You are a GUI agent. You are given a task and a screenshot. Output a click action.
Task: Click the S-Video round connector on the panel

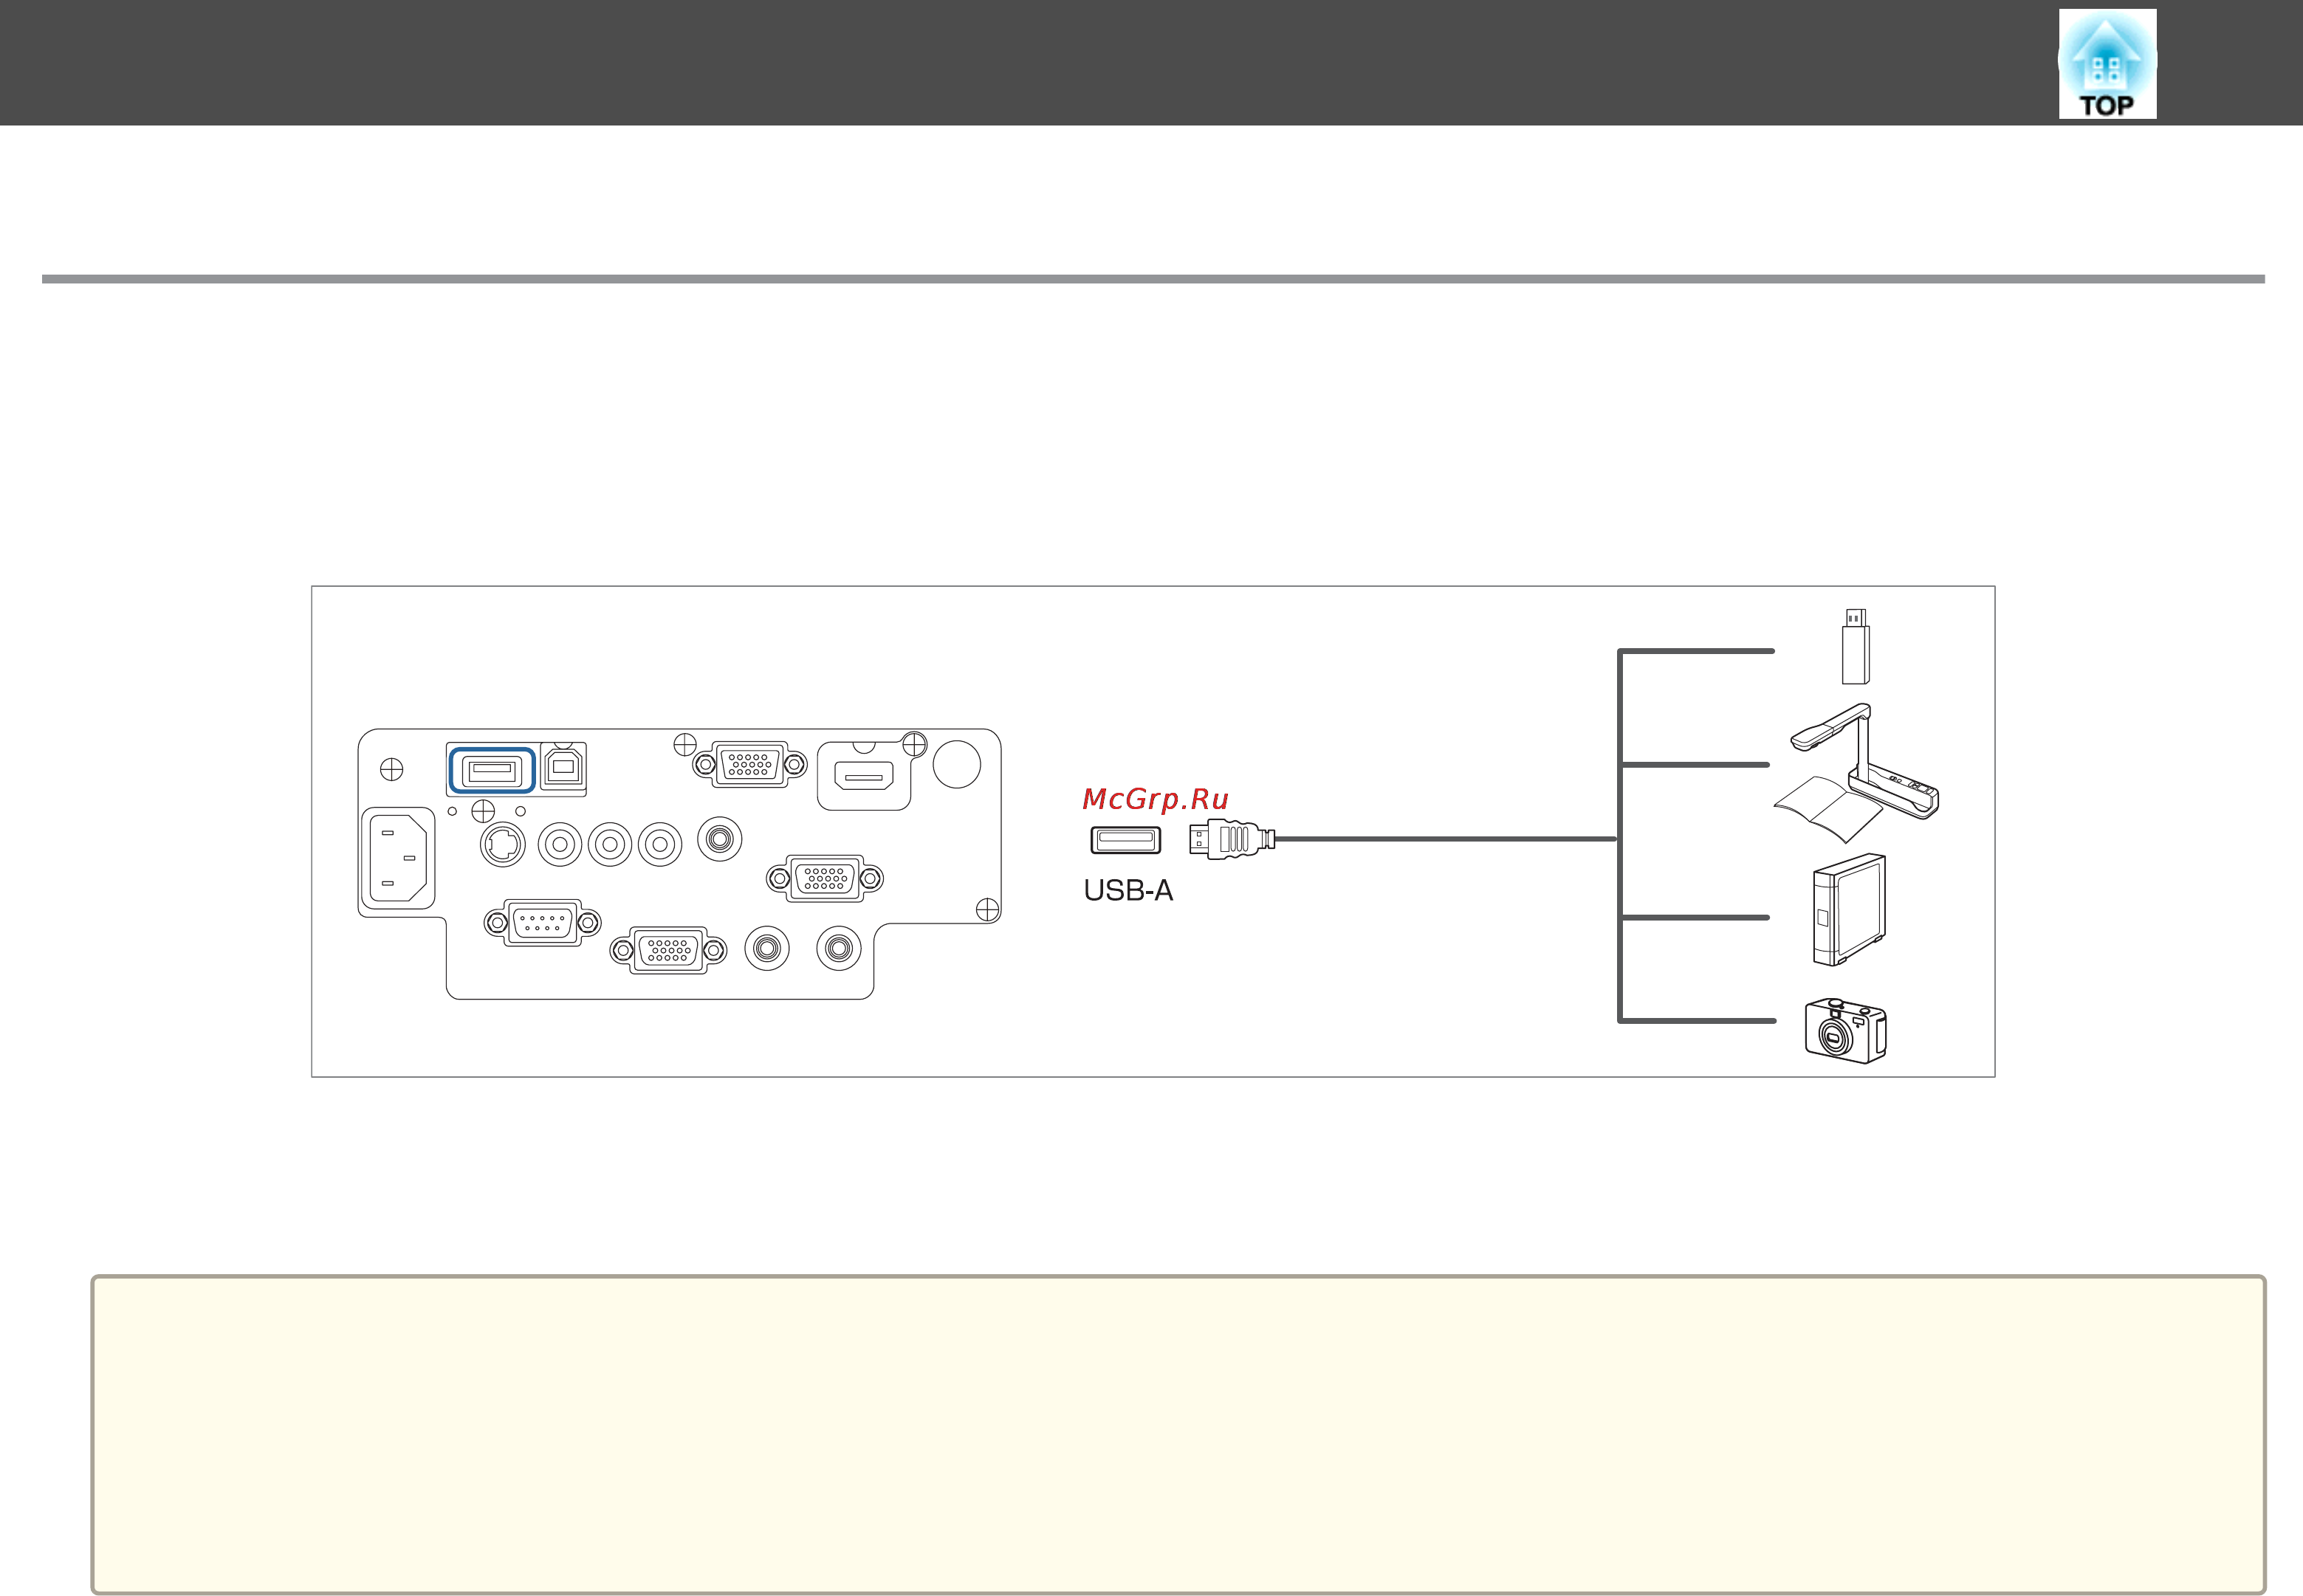(x=503, y=845)
